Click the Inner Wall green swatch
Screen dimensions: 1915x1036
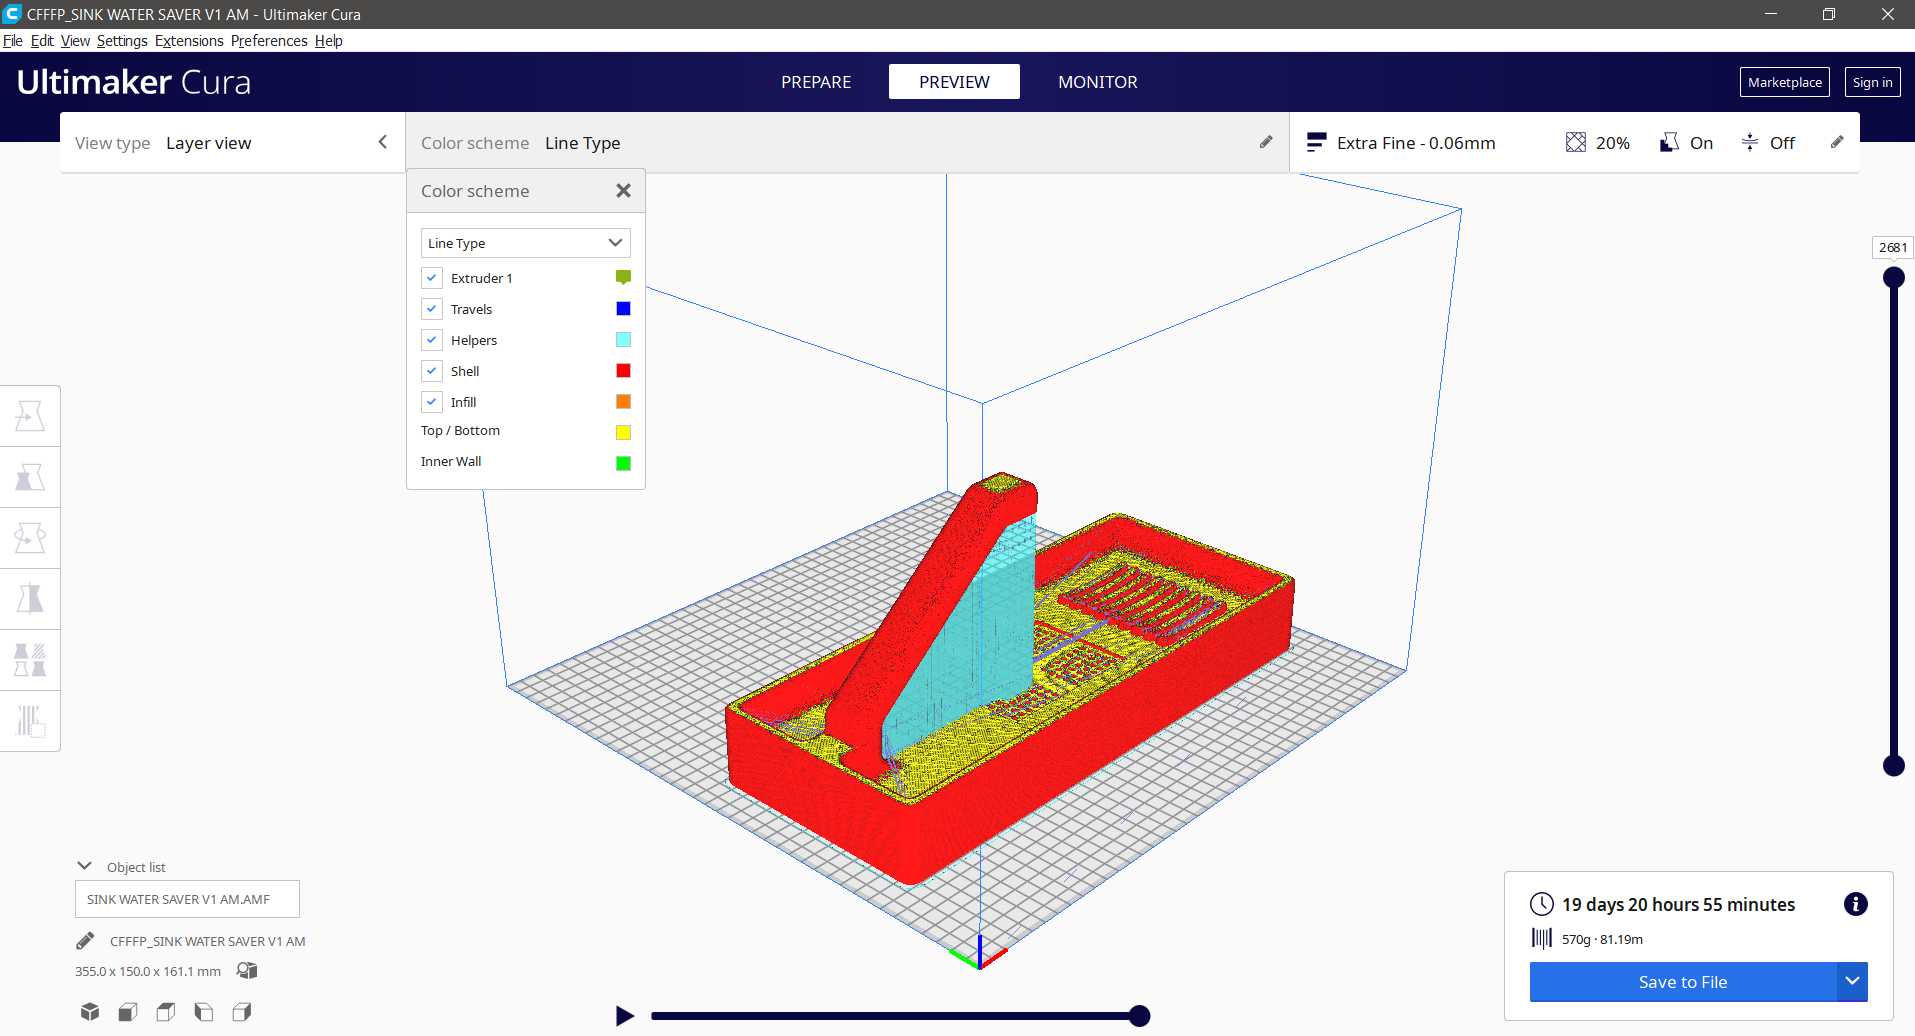(x=623, y=463)
